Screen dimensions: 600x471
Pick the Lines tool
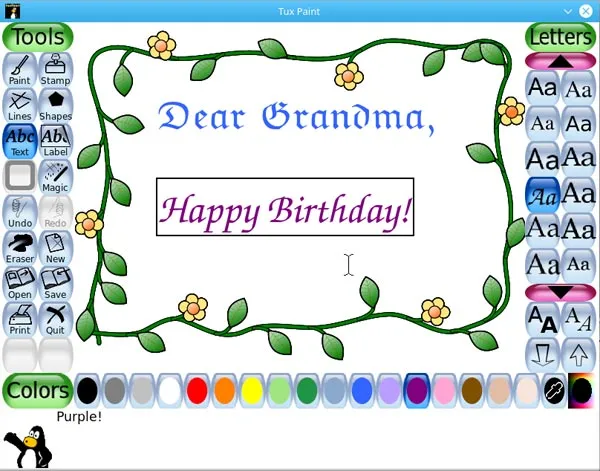tap(20, 105)
